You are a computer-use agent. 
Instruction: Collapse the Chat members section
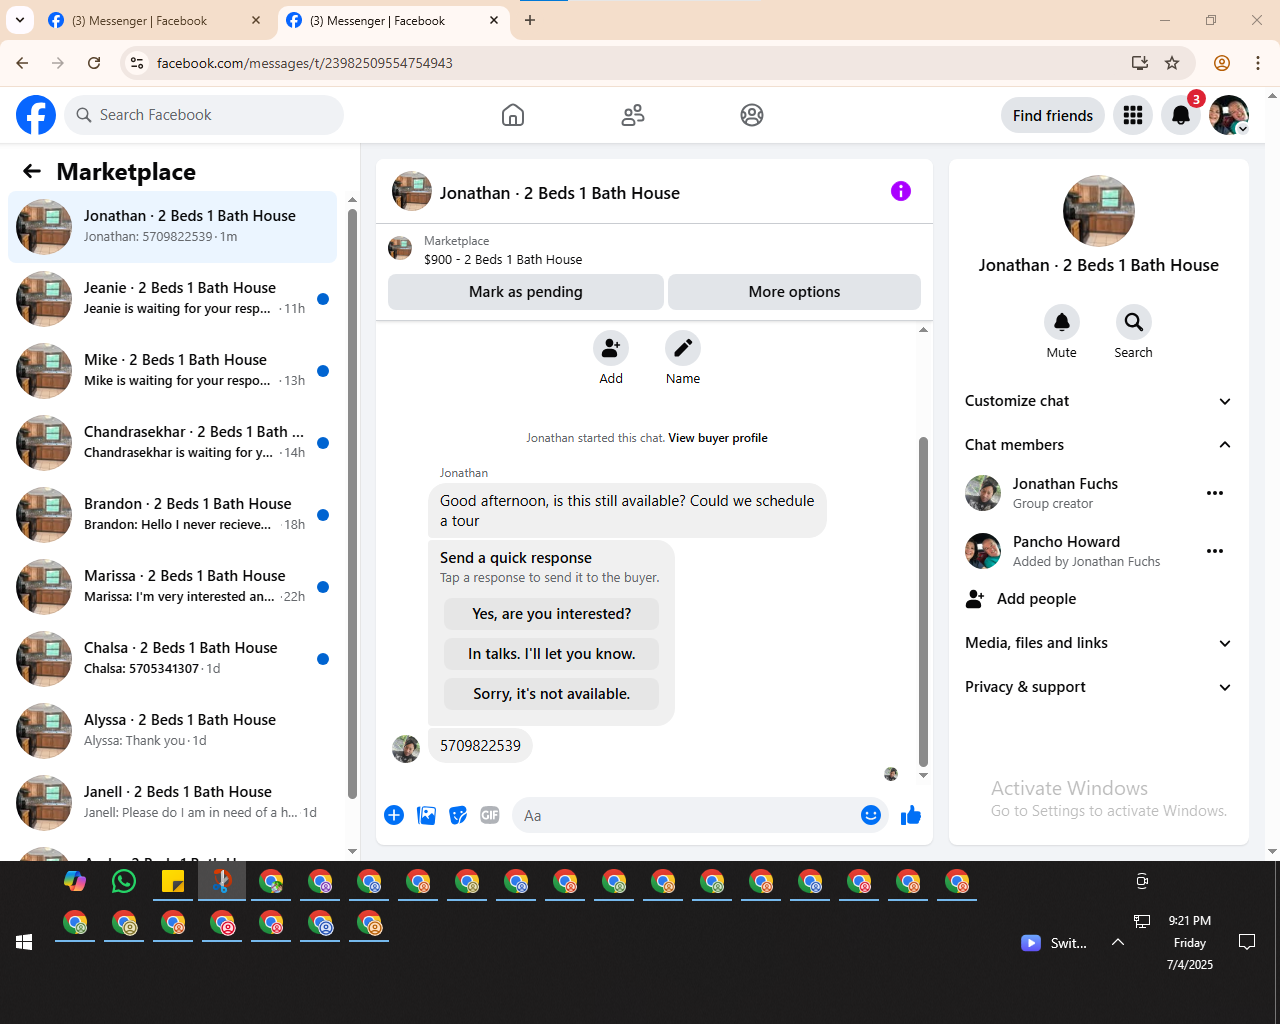pyautogui.click(x=1098, y=445)
